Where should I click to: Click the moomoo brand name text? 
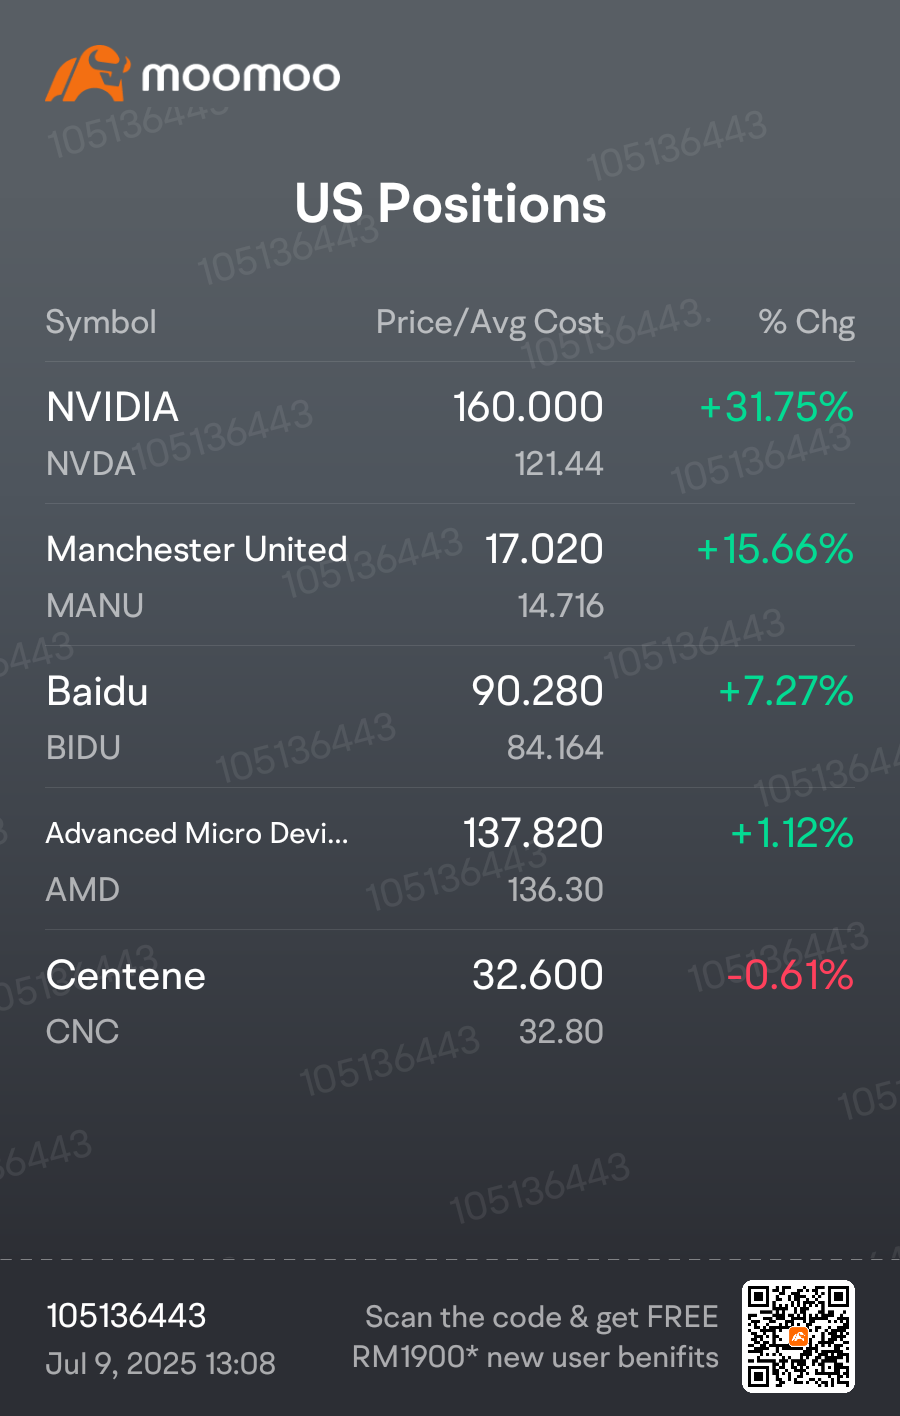pos(241,77)
